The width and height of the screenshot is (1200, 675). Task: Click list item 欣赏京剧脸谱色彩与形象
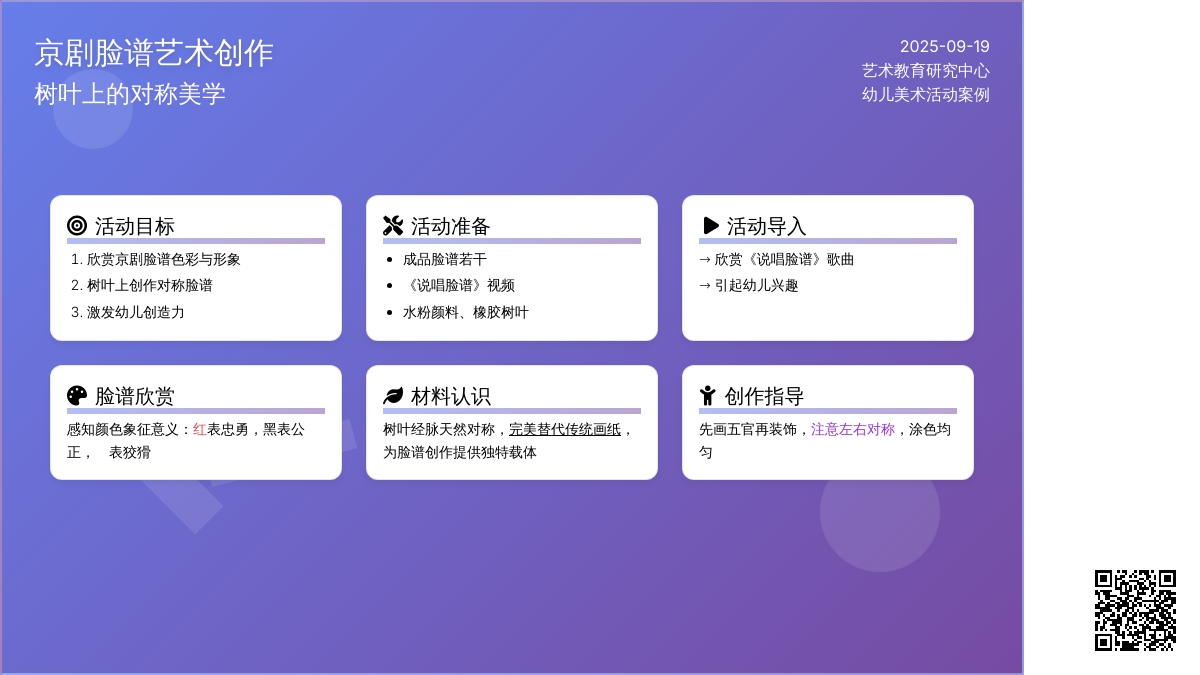[163, 259]
